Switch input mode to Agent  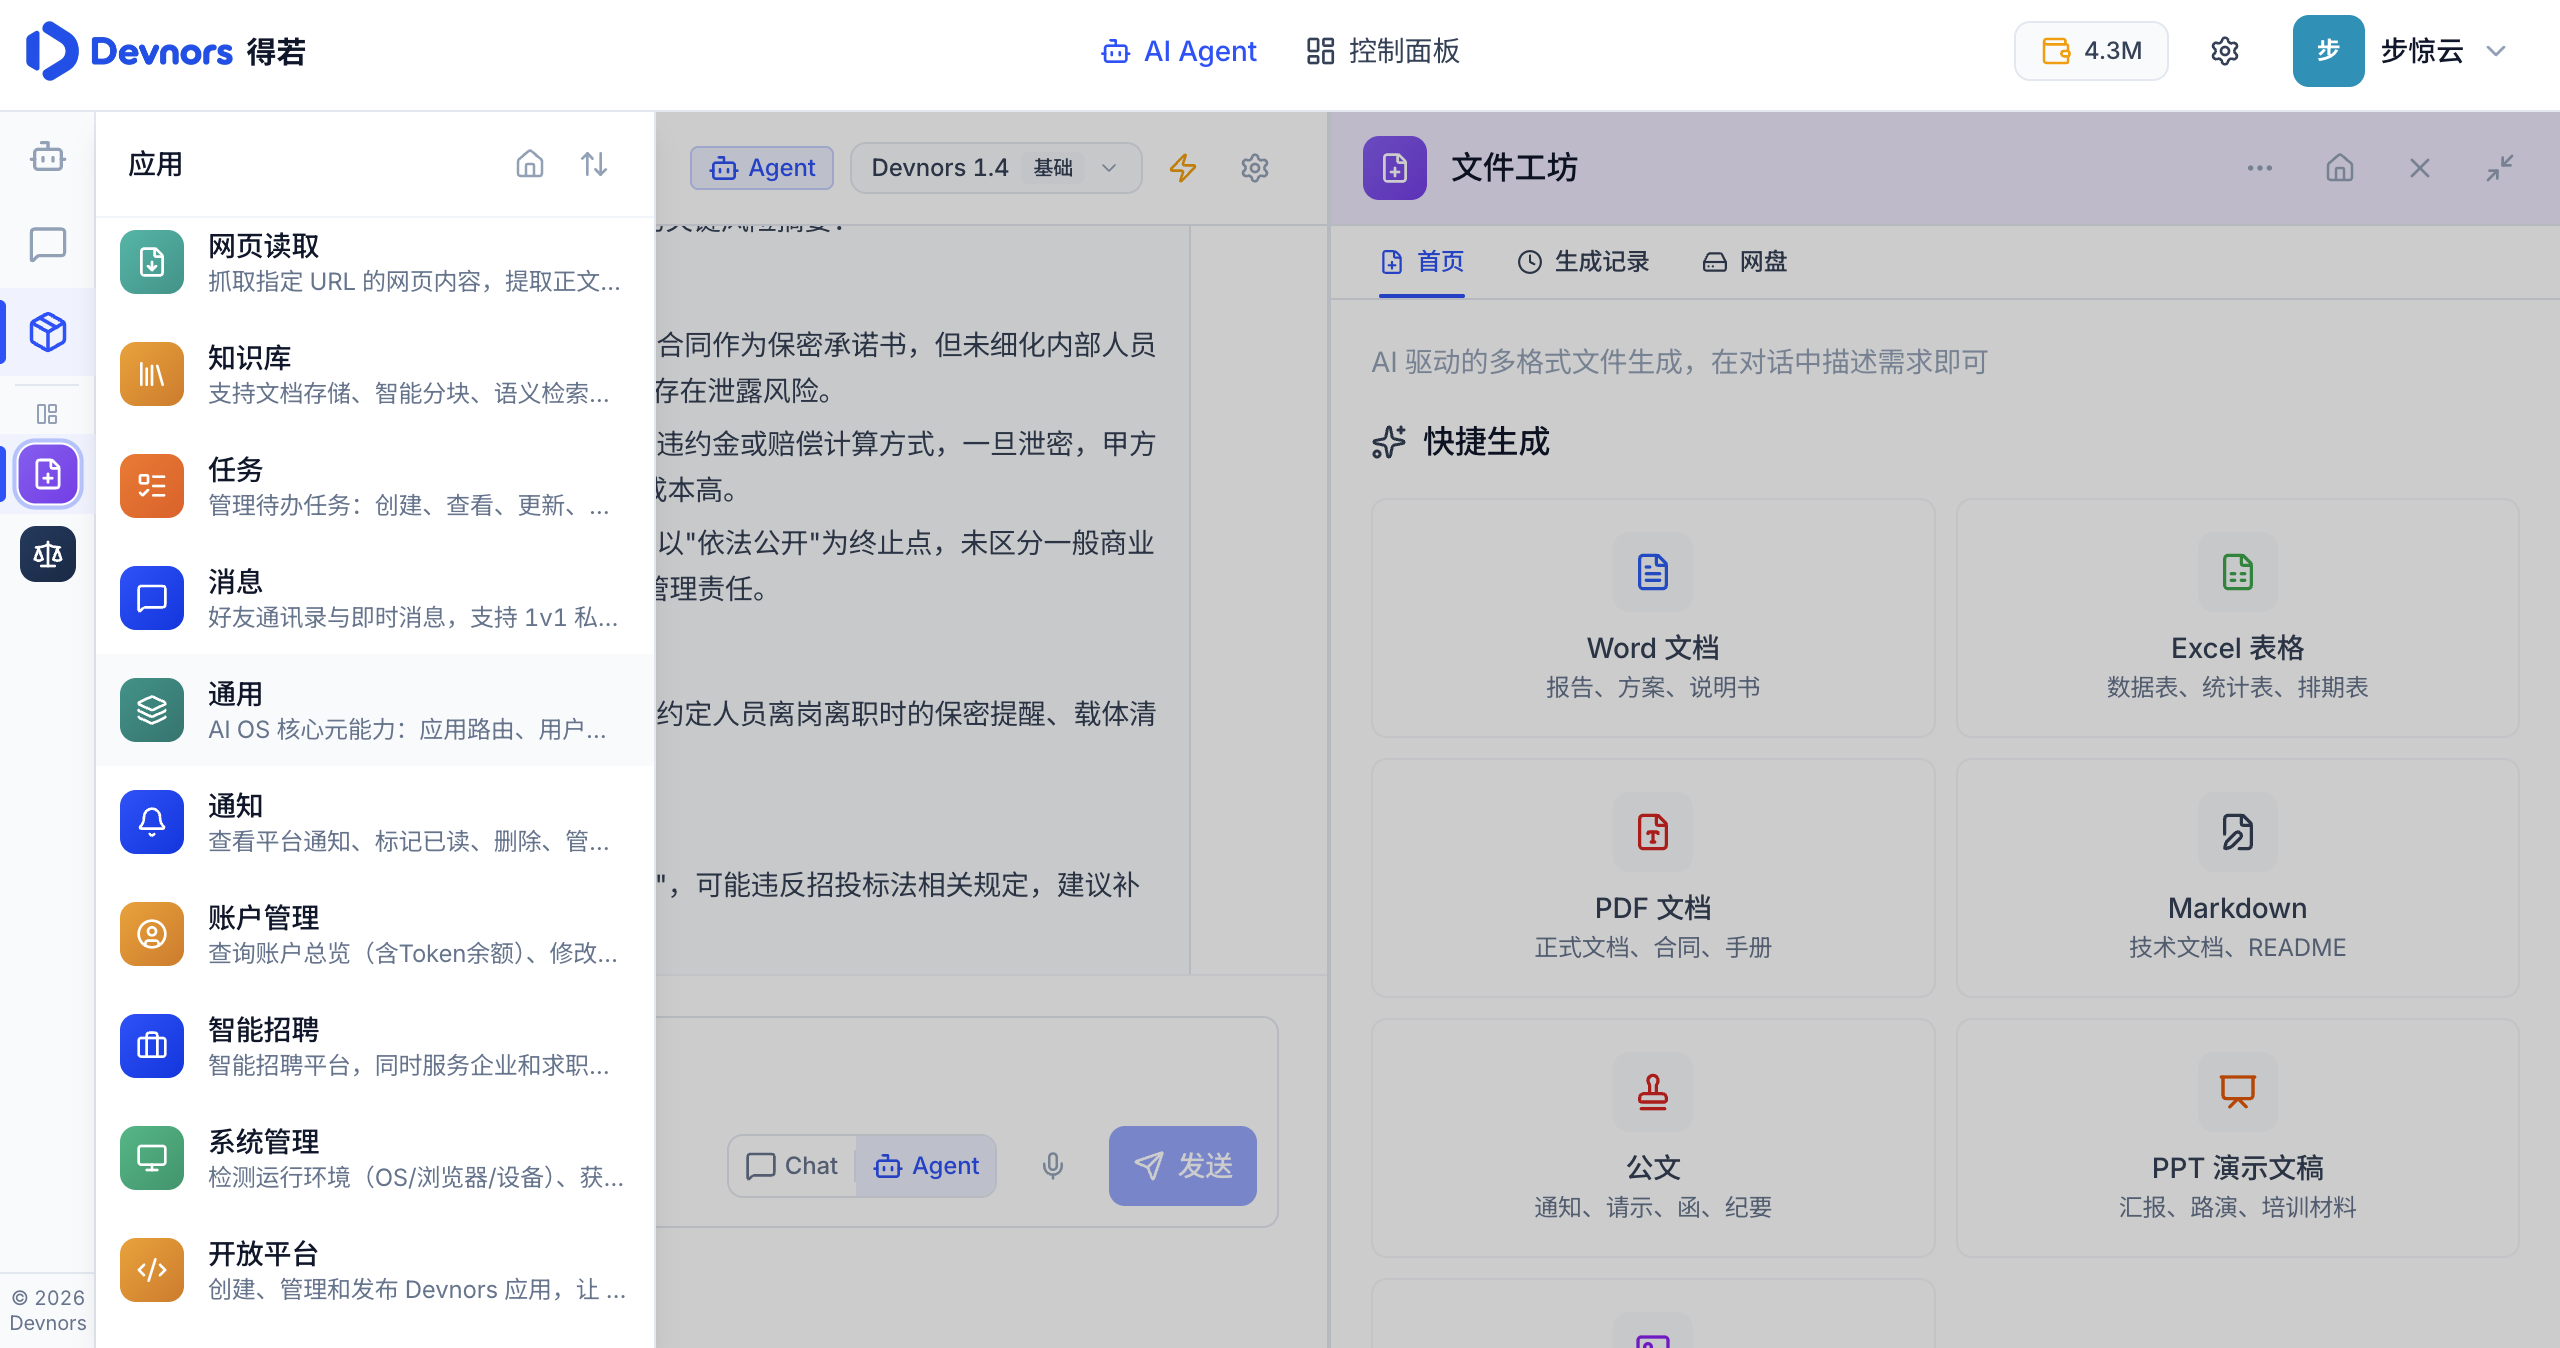[x=926, y=1165]
